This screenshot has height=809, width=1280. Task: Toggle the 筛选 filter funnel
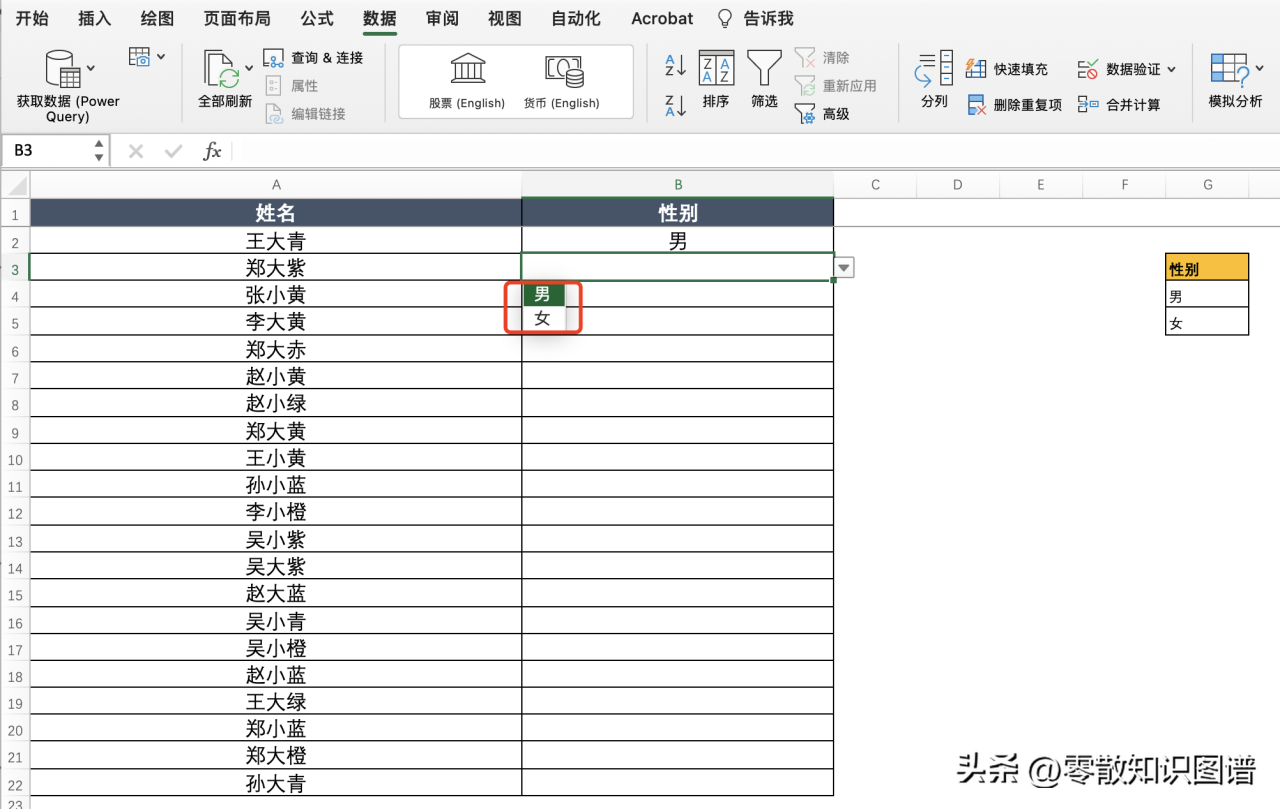click(x=765, y=79)
